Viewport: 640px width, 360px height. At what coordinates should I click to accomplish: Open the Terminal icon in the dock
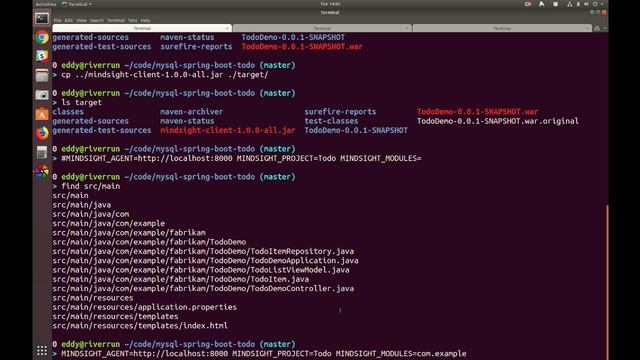click(x=42, y=18)
